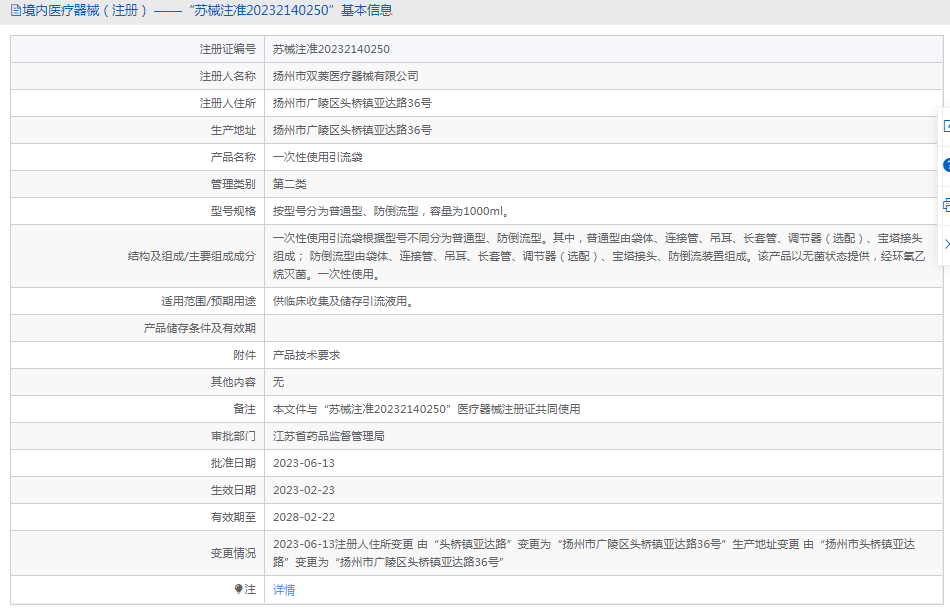Select the 产品技术要求 attachment text

[307, 356]
